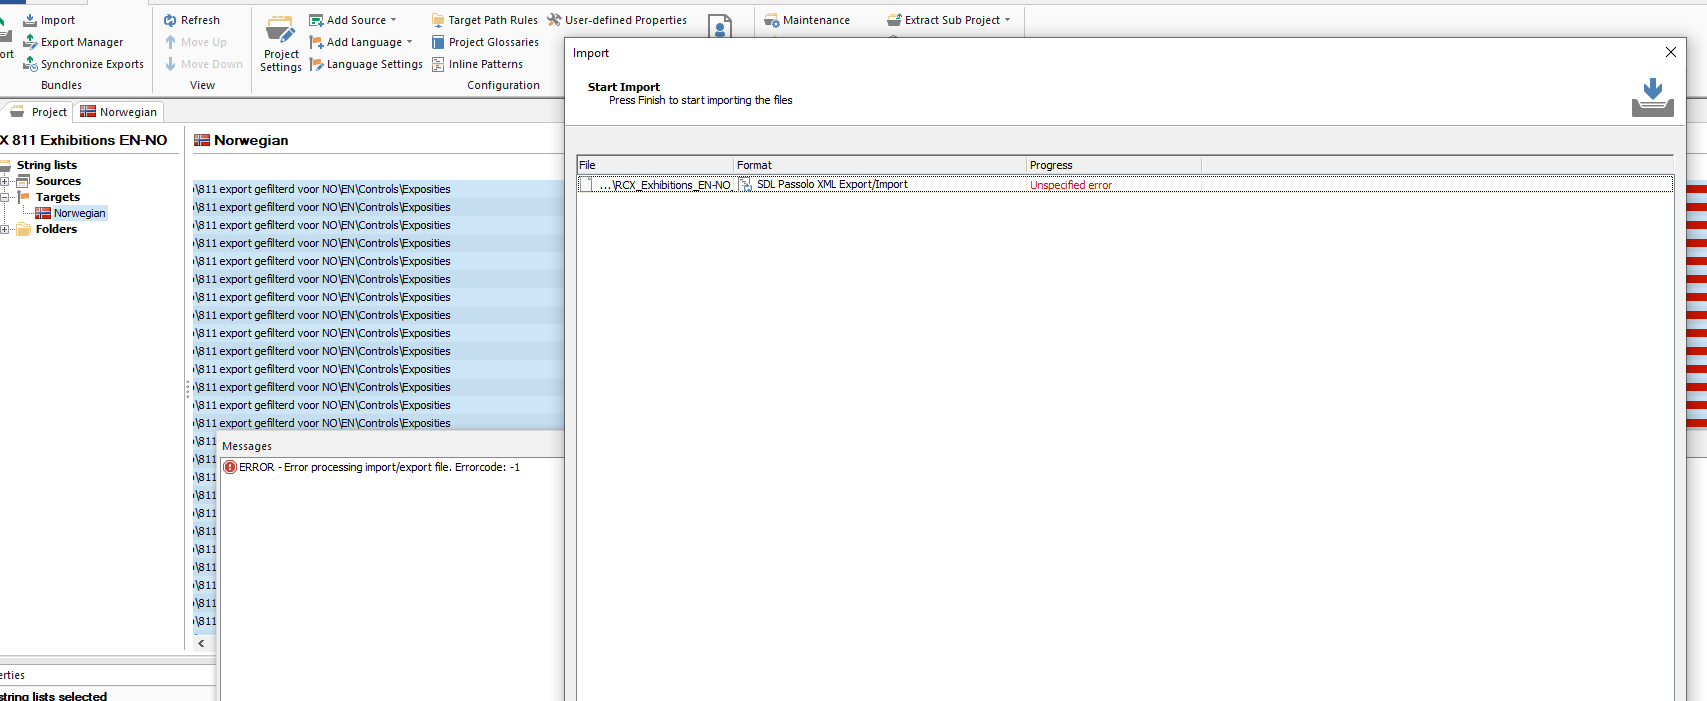Image resolution: width=1707 pixels, height=701 pixels.
Task: Click the Maintenance ribbon icon
Action: tap(772, 20)
